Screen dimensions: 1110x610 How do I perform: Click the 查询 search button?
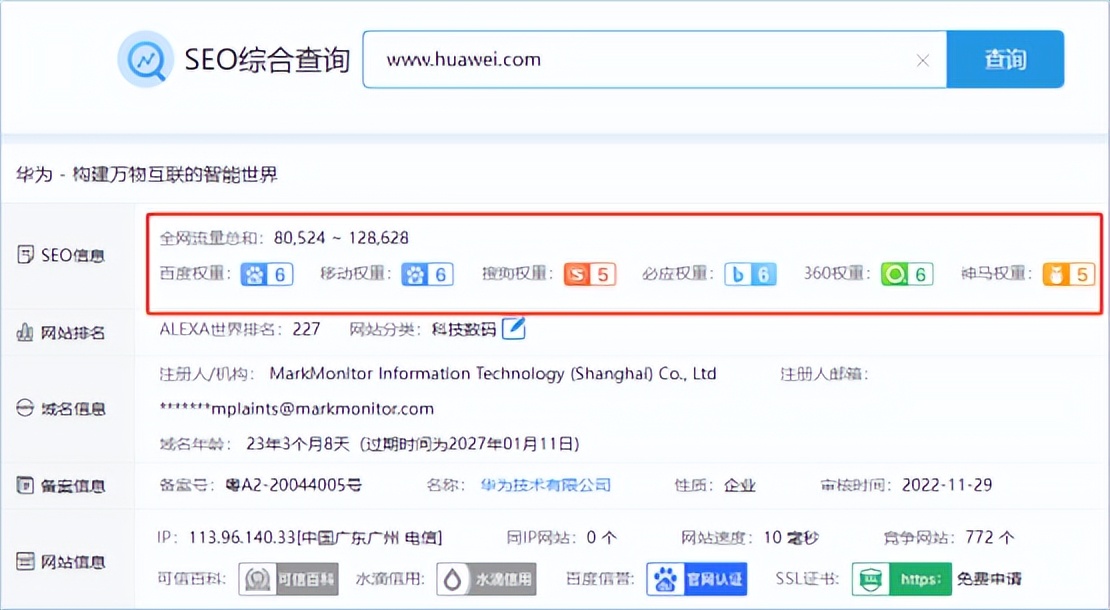pyautogui.click(x=1005, y=60)
